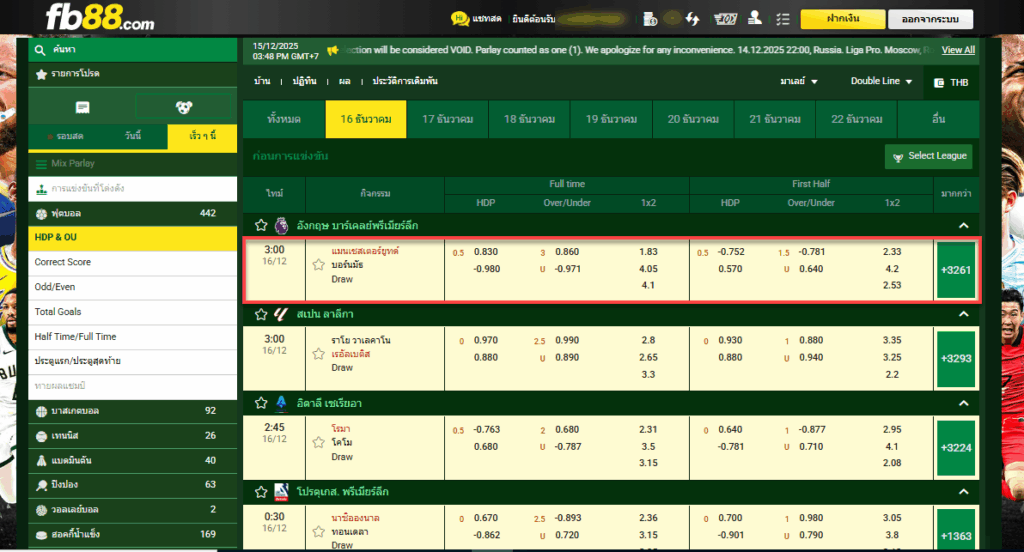Click the ฝากเงิน deposit button
The width and height of the screenshot is (1024, 552).
[843, 19]
